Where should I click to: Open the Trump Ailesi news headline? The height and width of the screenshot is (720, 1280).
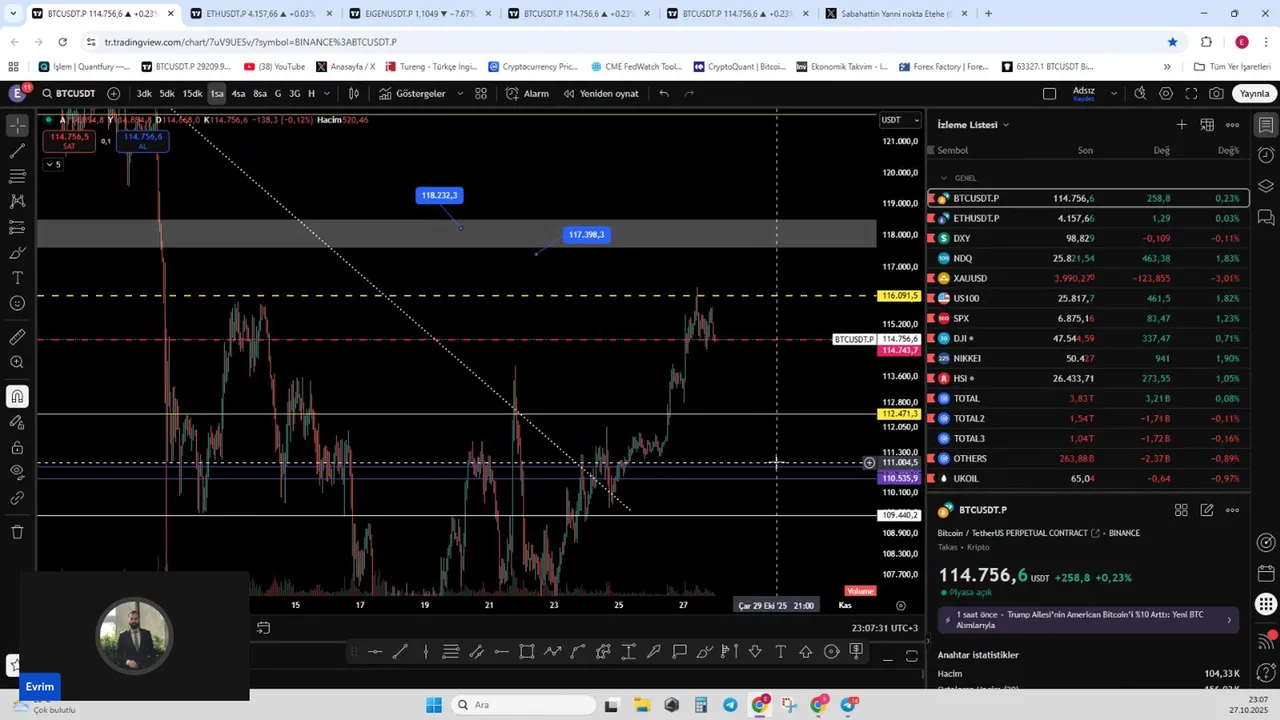pyautogui.click(x=1089, y=619)
